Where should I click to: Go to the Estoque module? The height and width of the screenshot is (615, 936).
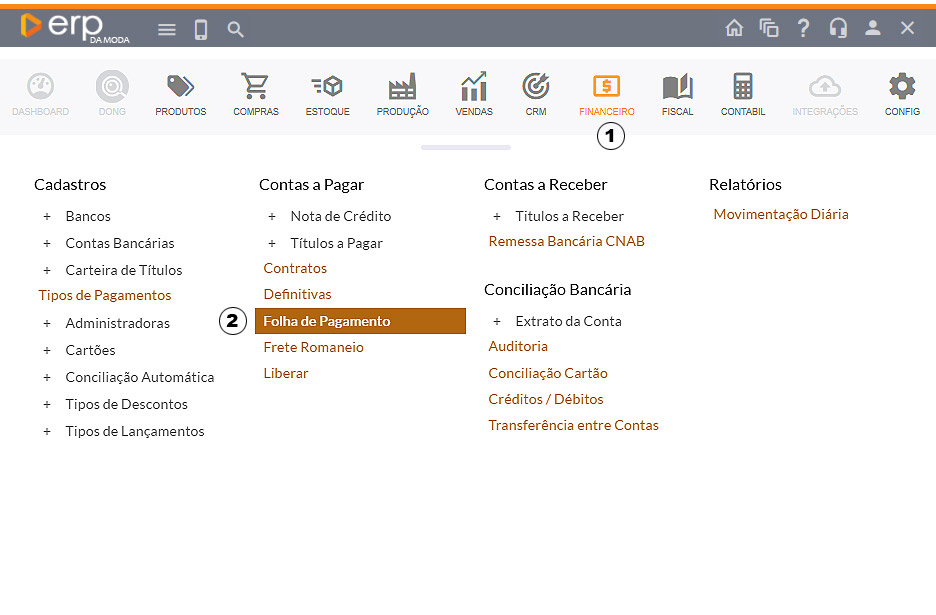tap(327, 94)
